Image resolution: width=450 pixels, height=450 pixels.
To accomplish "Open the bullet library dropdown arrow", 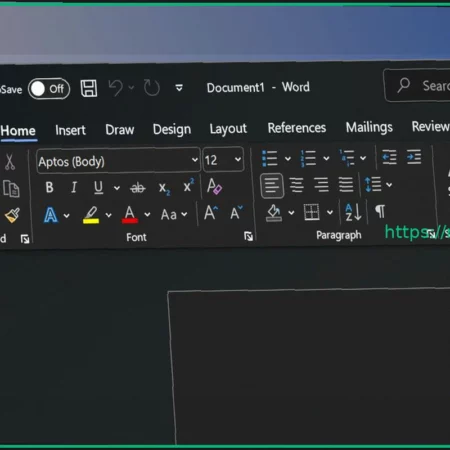I will pyautogui.click(x=288, y=159).
